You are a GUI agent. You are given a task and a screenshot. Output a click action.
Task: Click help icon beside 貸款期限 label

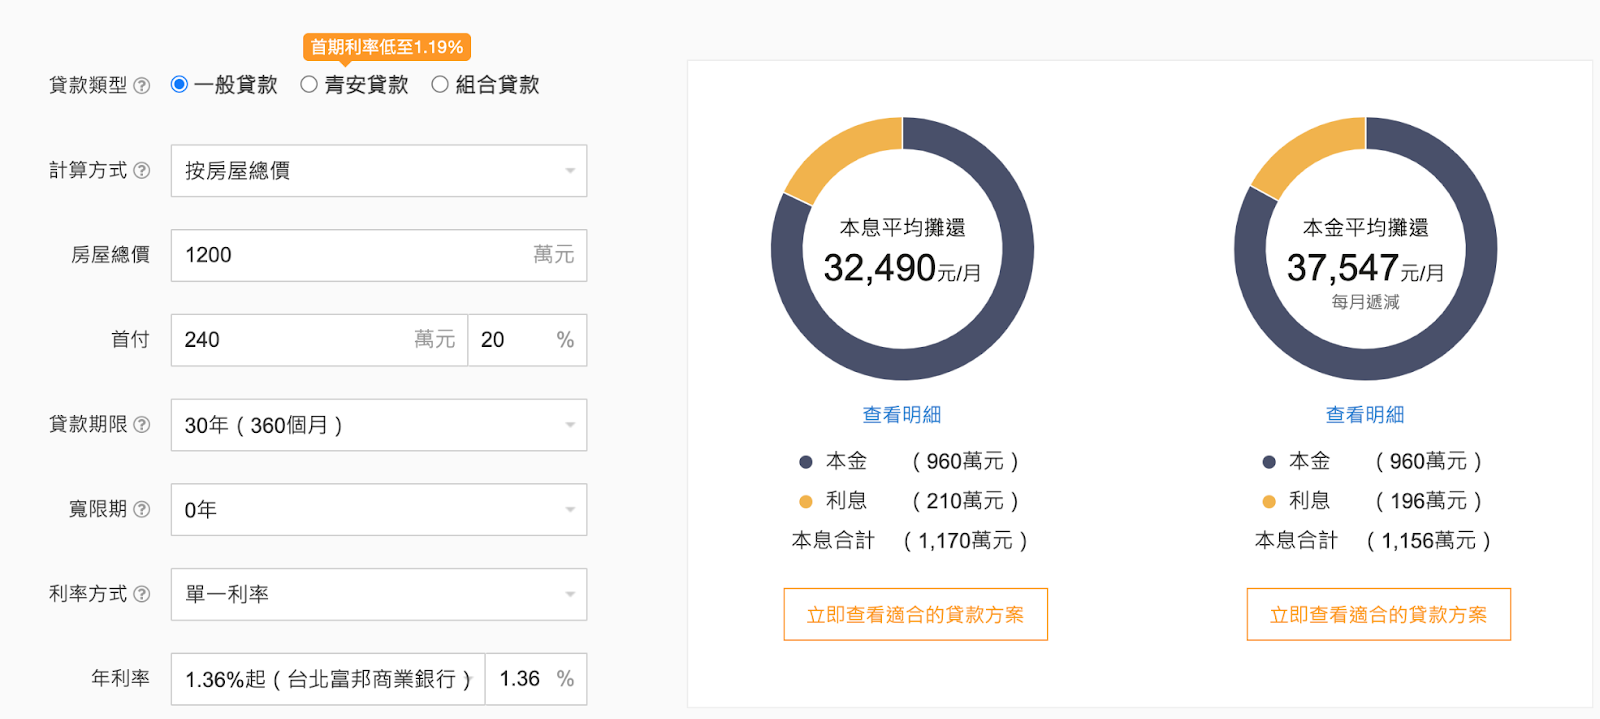pos(142,424)
